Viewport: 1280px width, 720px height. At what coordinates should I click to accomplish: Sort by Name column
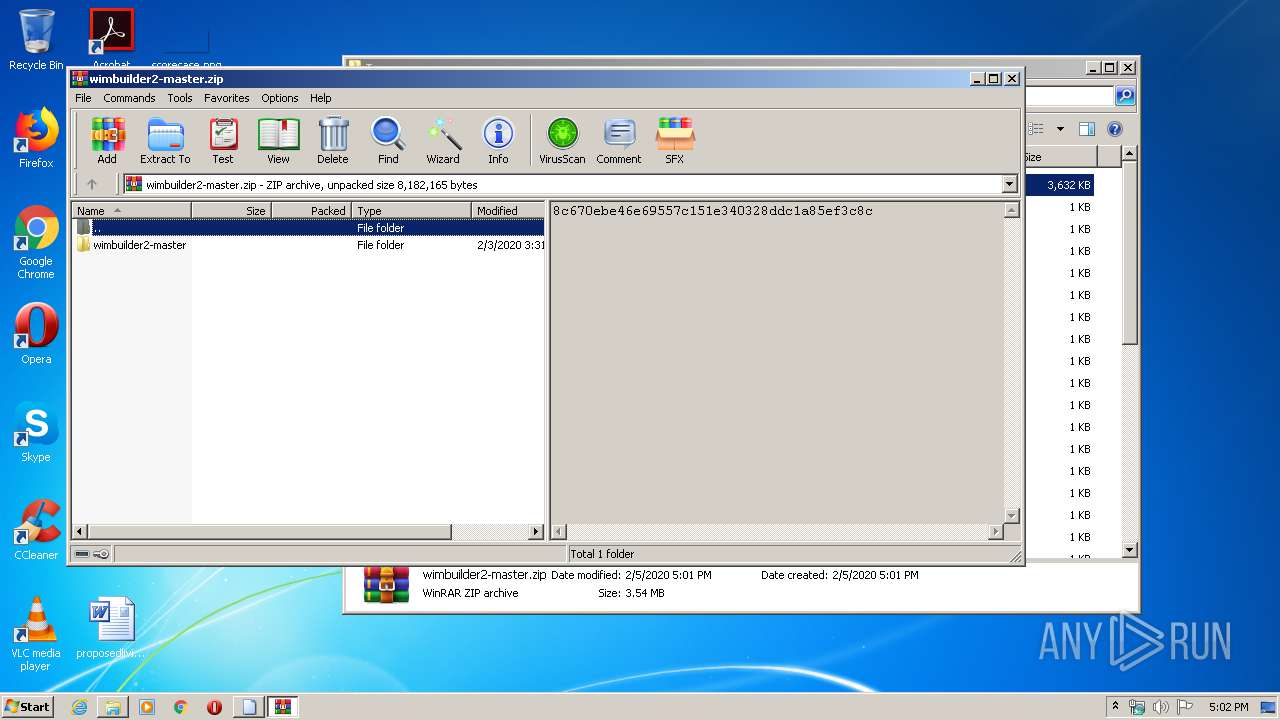tap(131, 211)
